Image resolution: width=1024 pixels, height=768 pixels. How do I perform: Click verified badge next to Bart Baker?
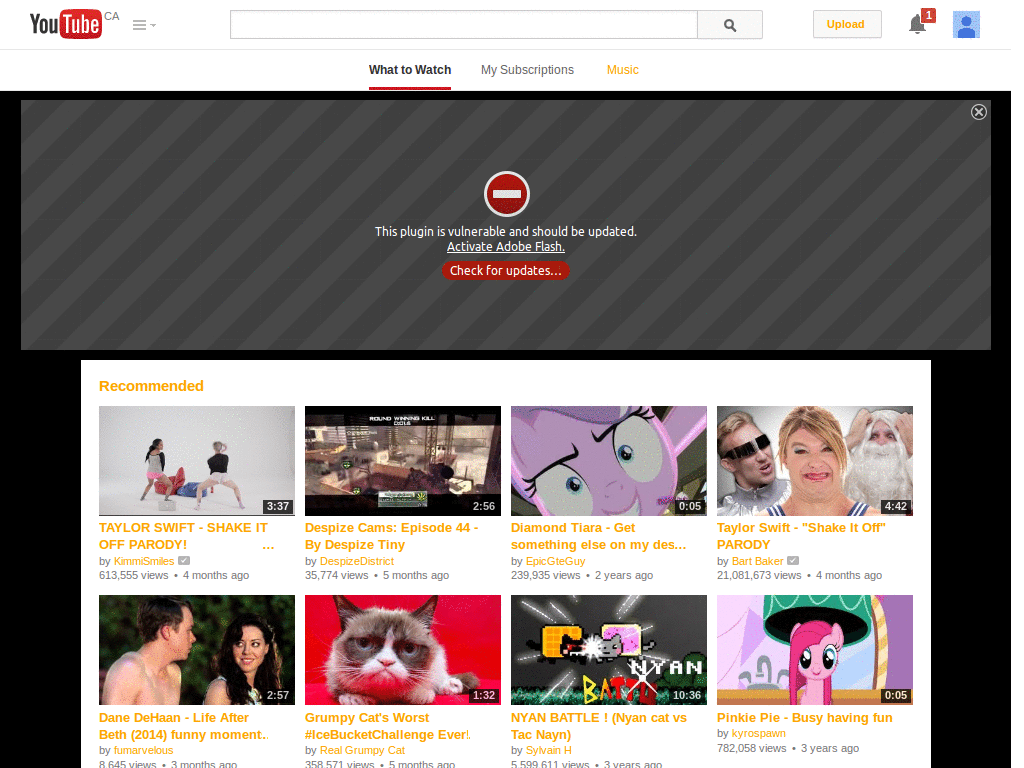click(793, 561)
